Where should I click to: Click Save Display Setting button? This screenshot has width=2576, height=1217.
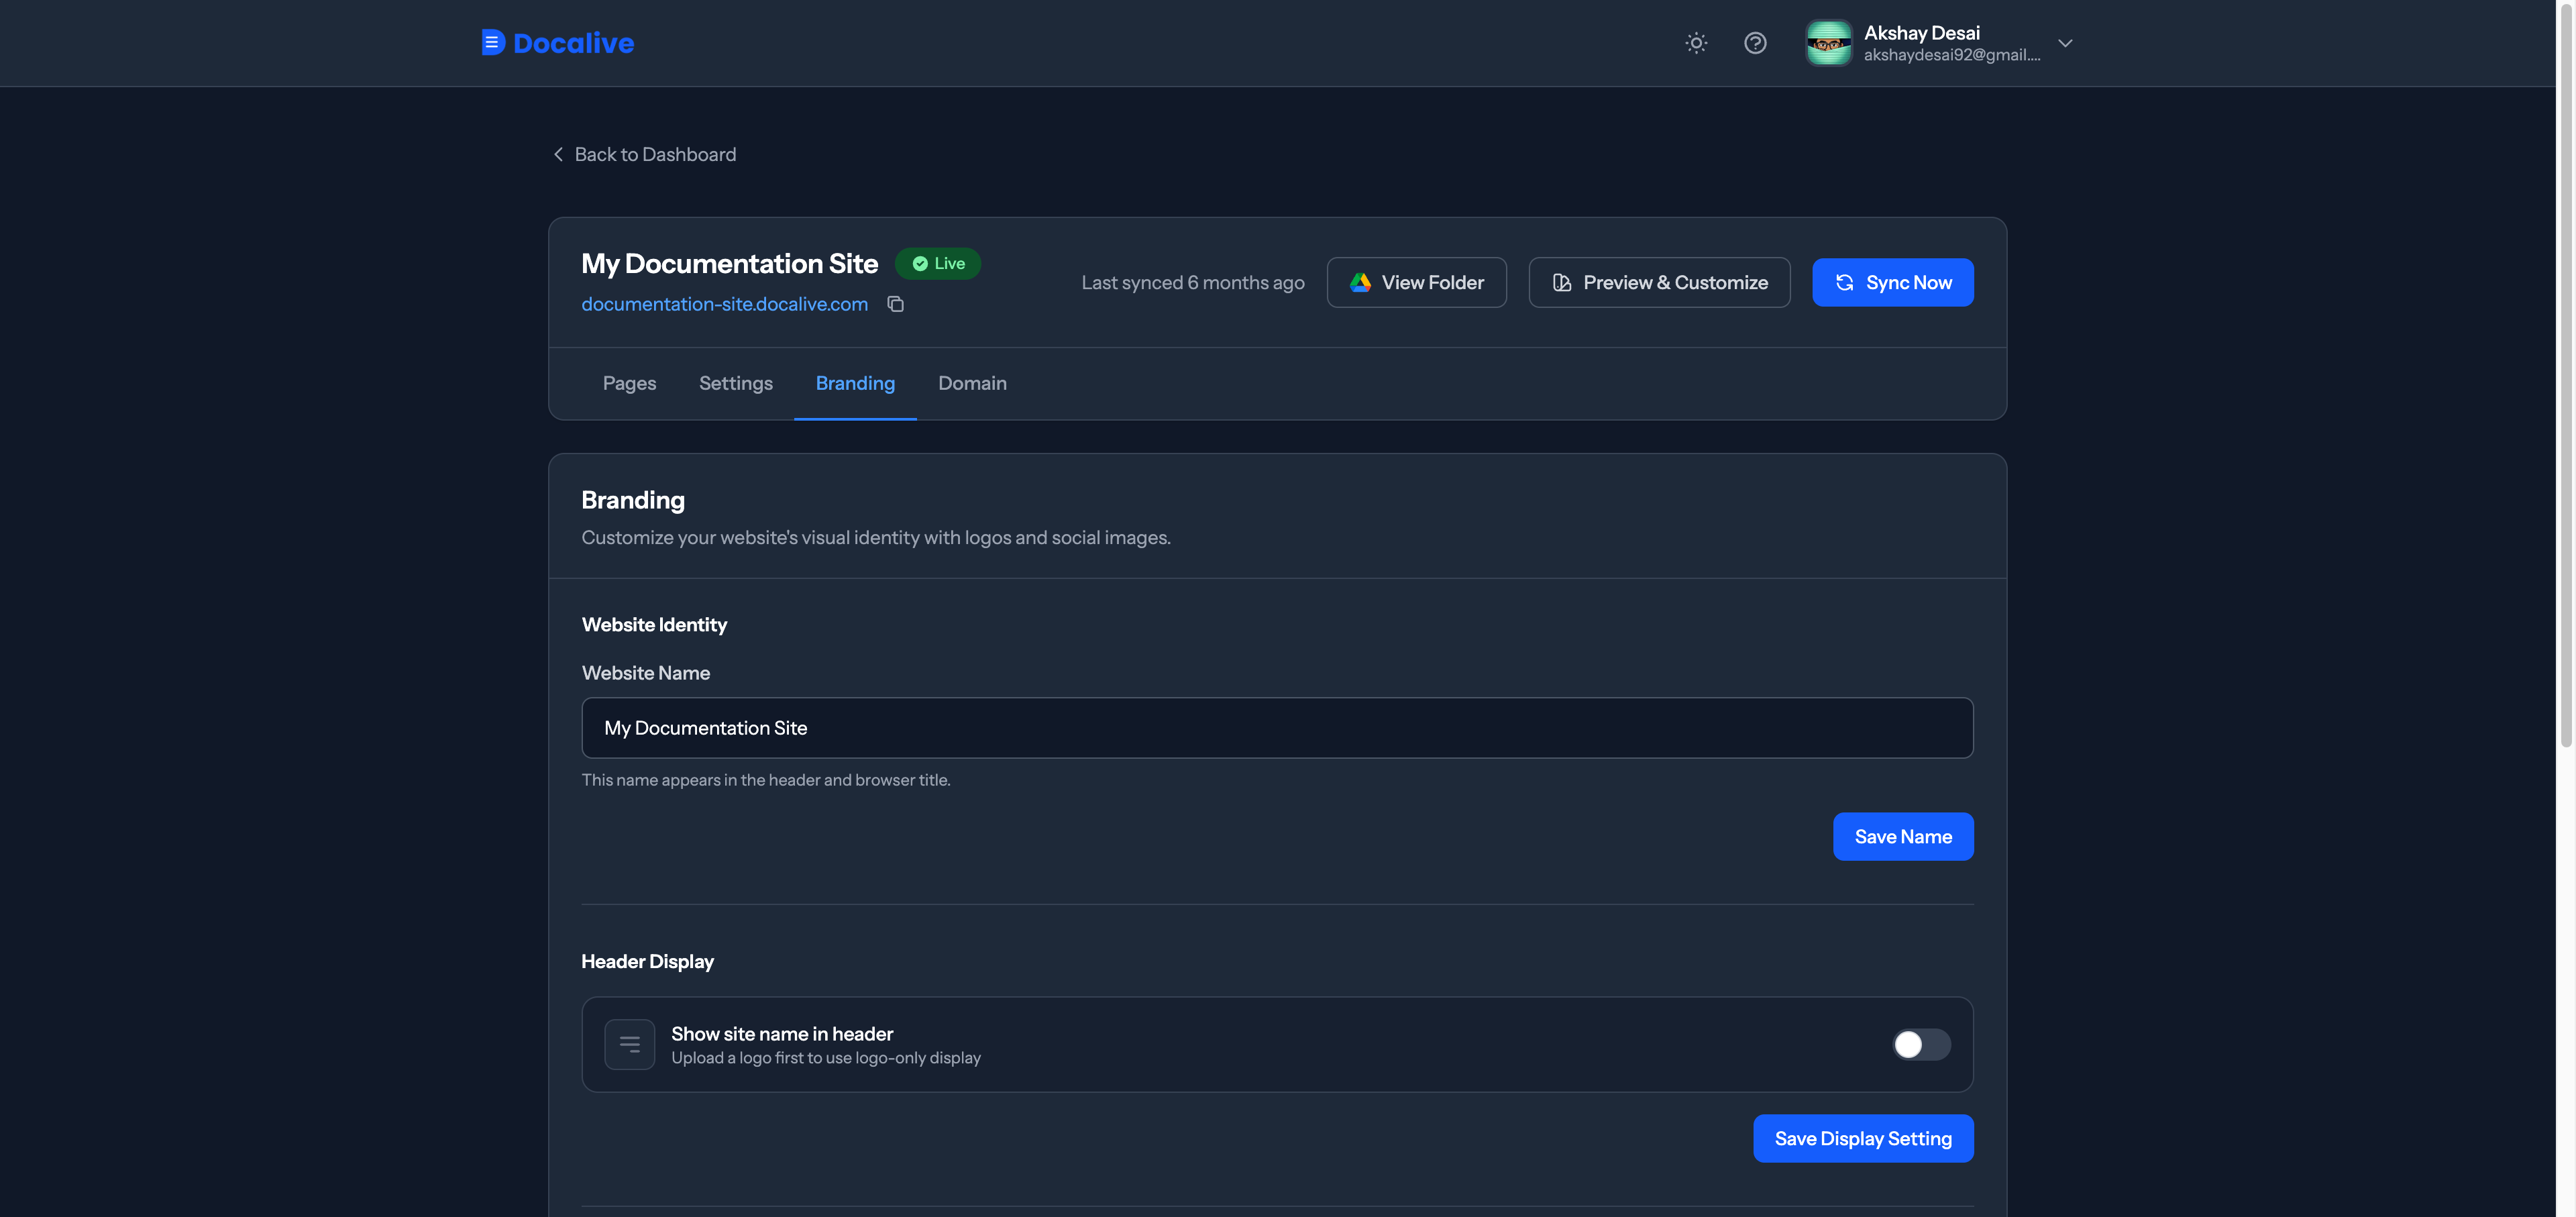[x=1862, y=1138]
